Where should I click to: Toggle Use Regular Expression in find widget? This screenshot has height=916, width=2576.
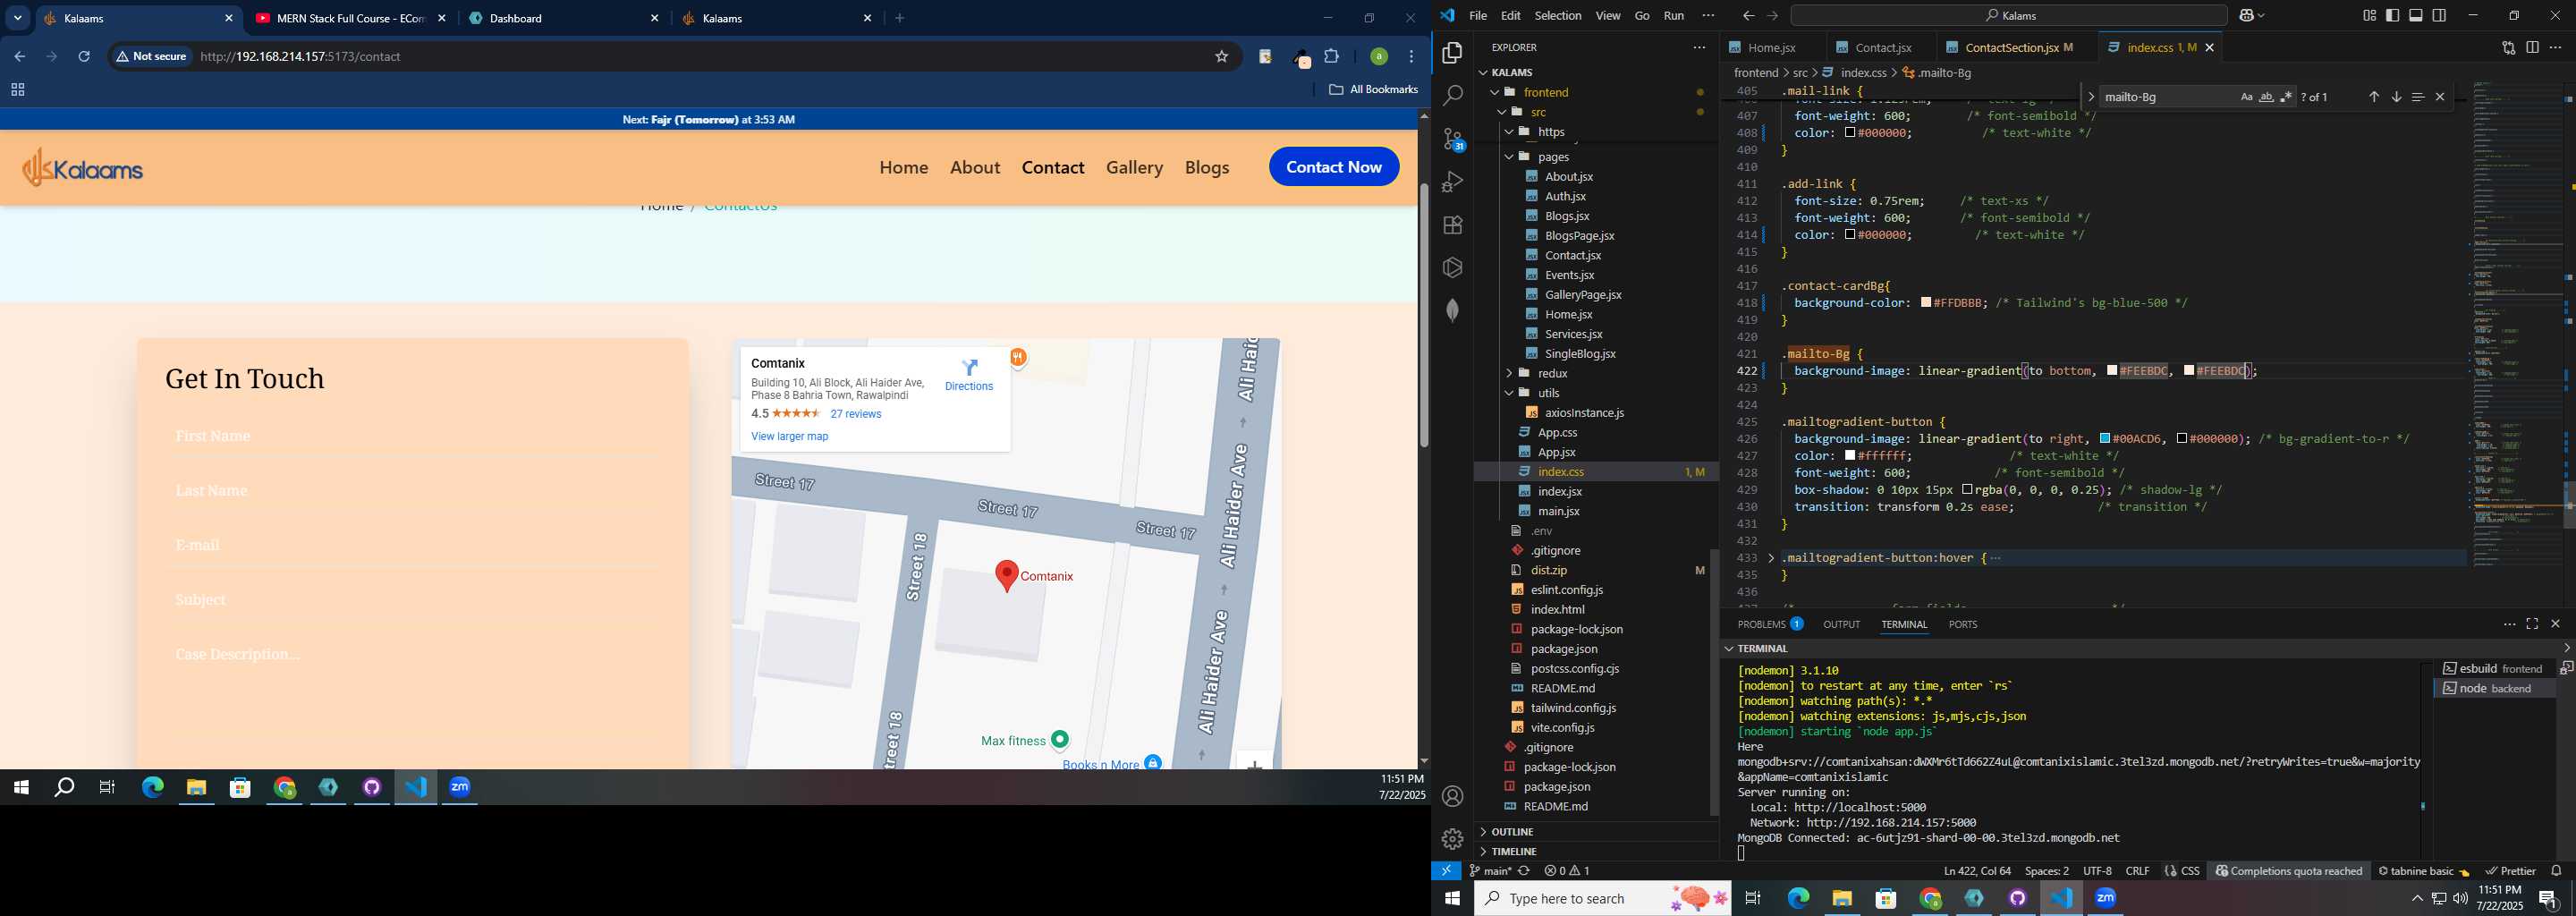click(2286, 97)
